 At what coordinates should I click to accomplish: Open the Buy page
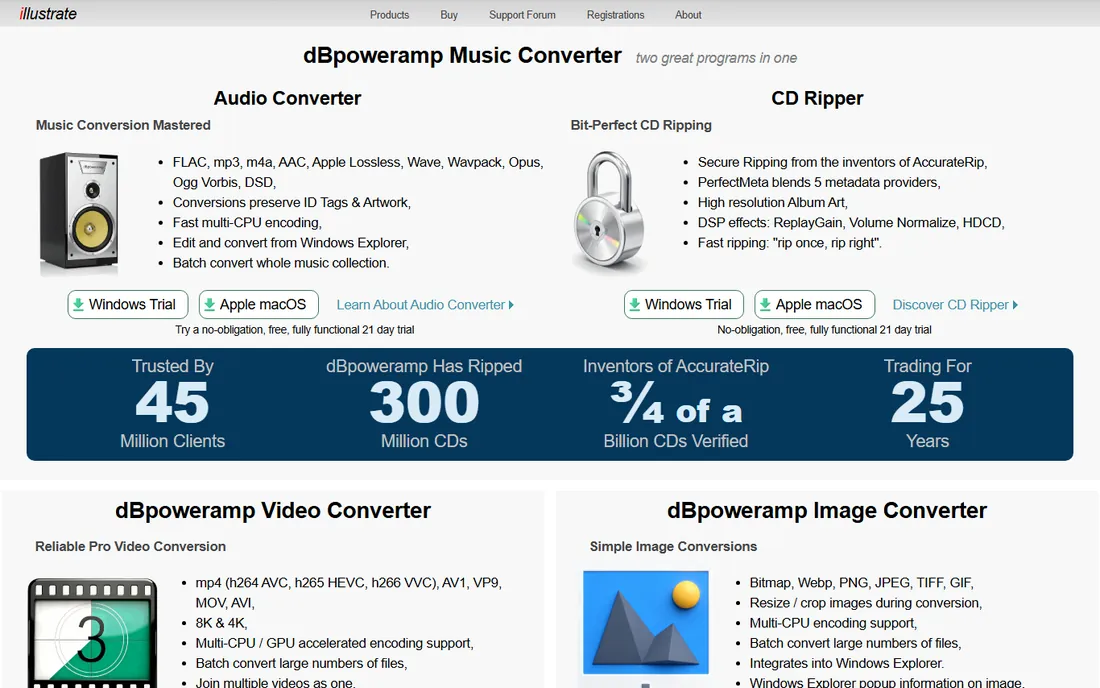(449, 15)
